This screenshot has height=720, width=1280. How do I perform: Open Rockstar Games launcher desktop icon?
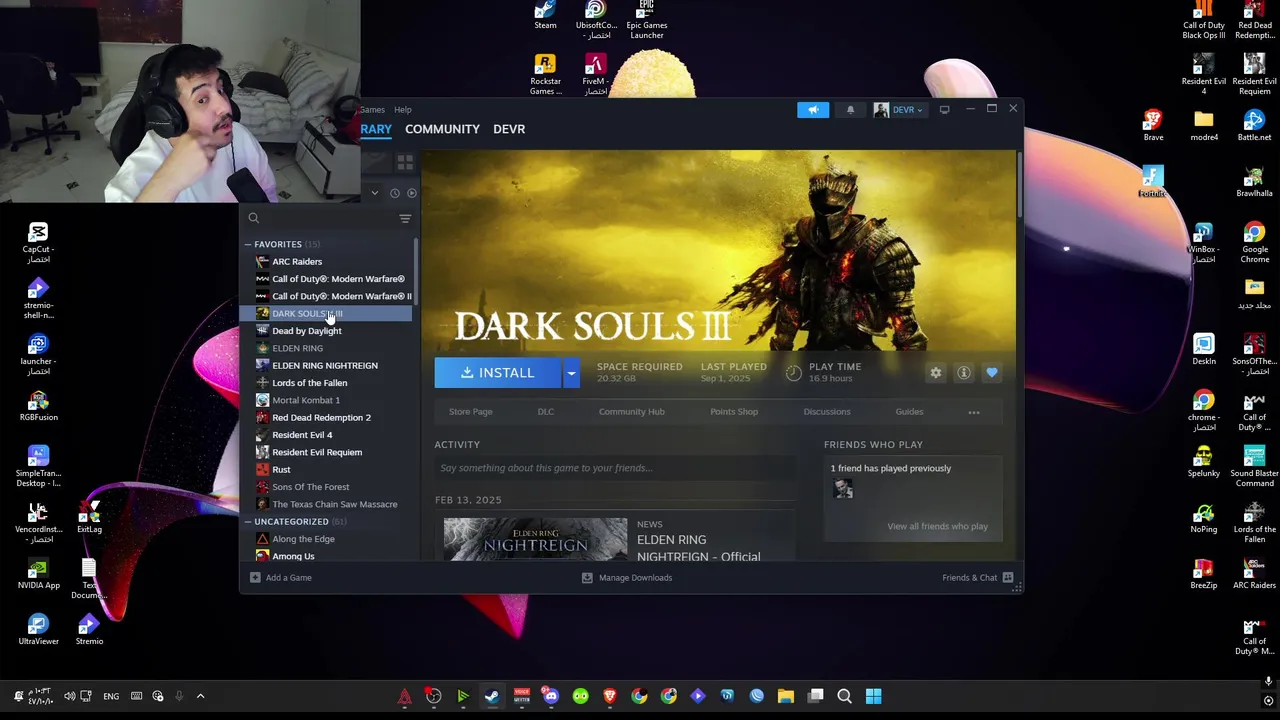(545, 75)
